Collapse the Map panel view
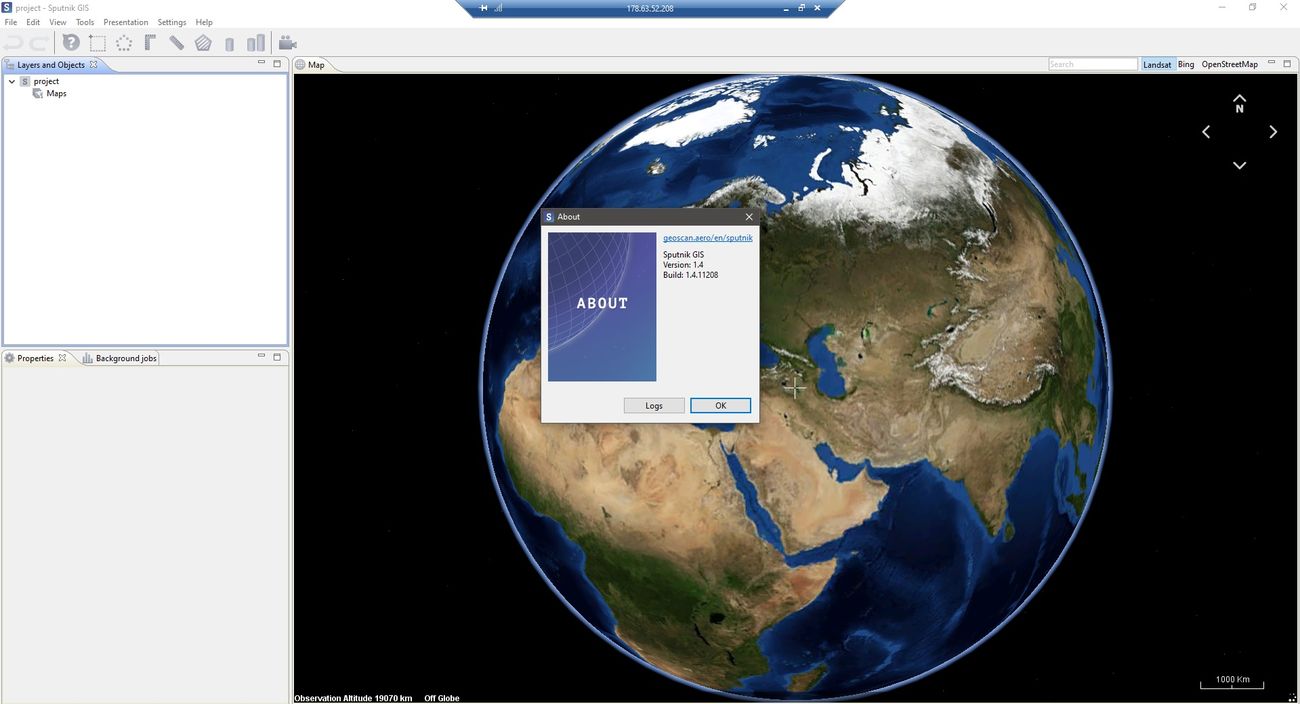The height and width of the screenshot is (704, 1300). (1271, 62)
